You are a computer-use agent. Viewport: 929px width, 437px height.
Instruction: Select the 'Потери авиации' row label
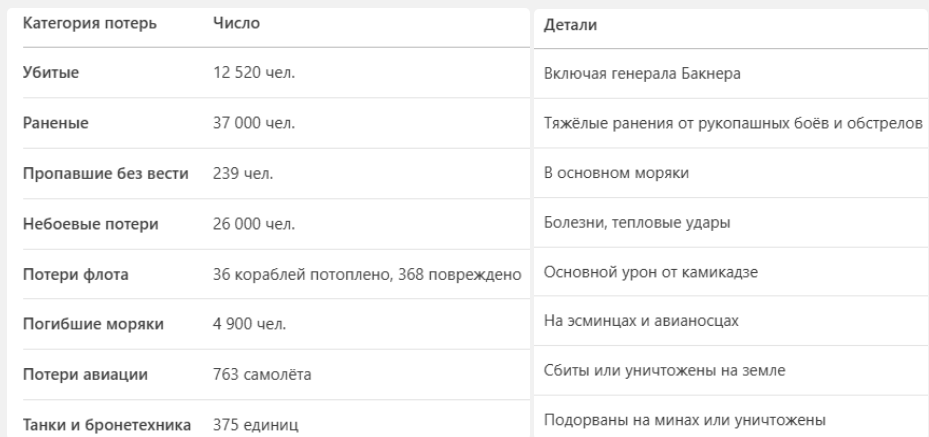coord(85,375)
